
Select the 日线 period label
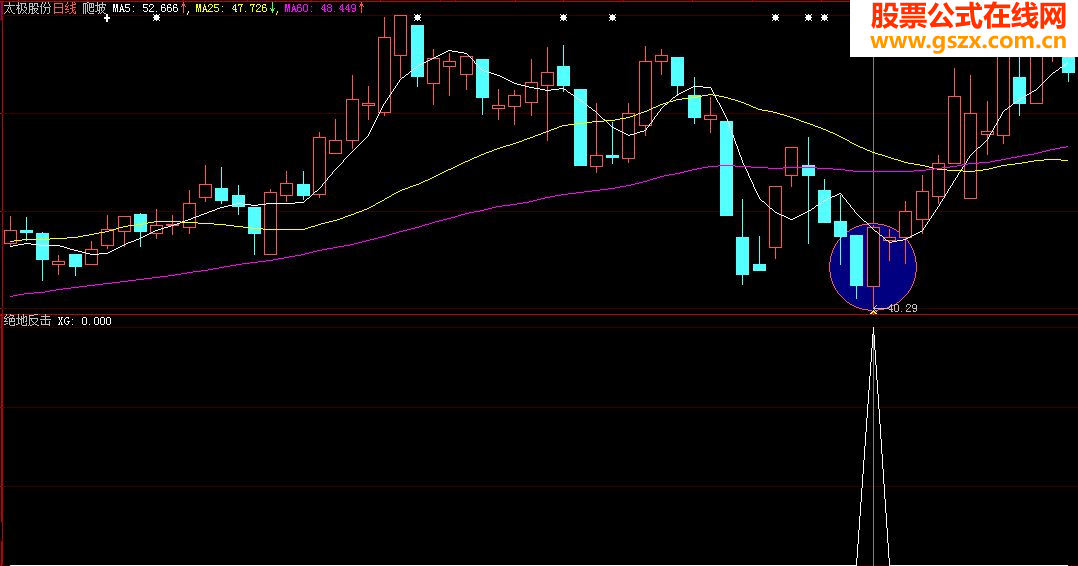pyautogui.click(x=65, y=8)
